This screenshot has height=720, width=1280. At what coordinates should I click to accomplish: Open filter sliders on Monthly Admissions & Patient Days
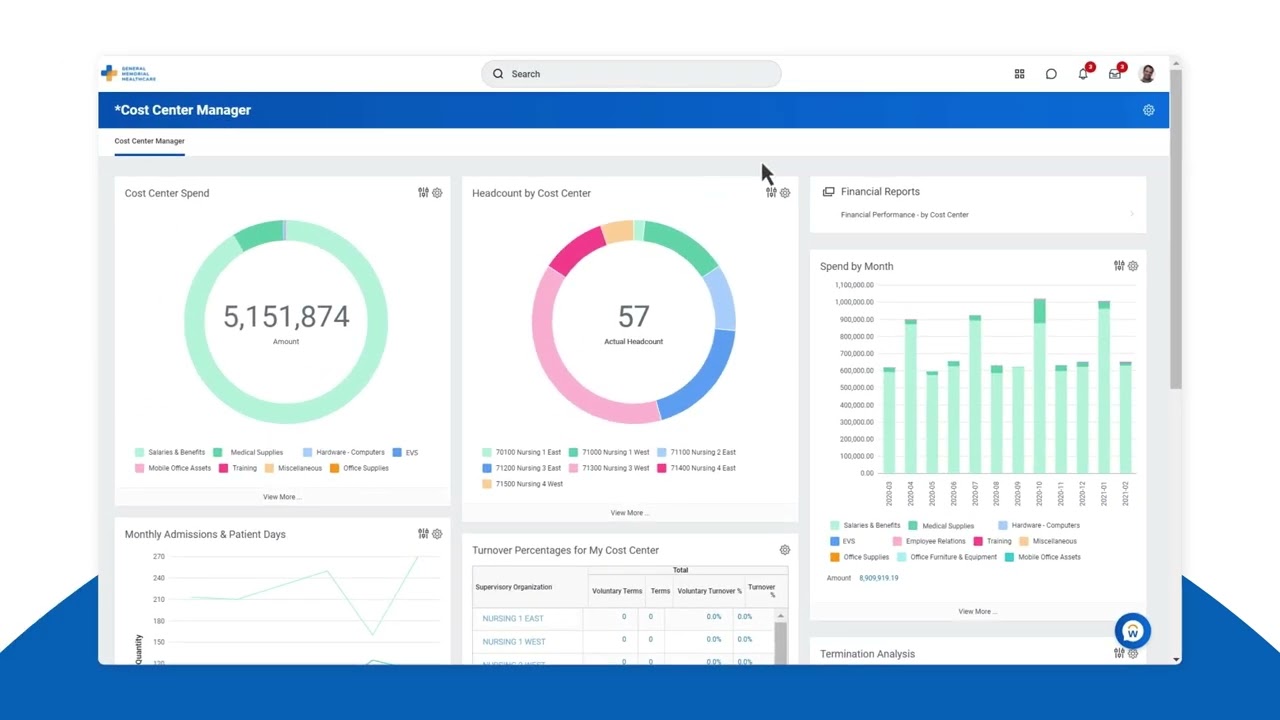coord(423,534)
